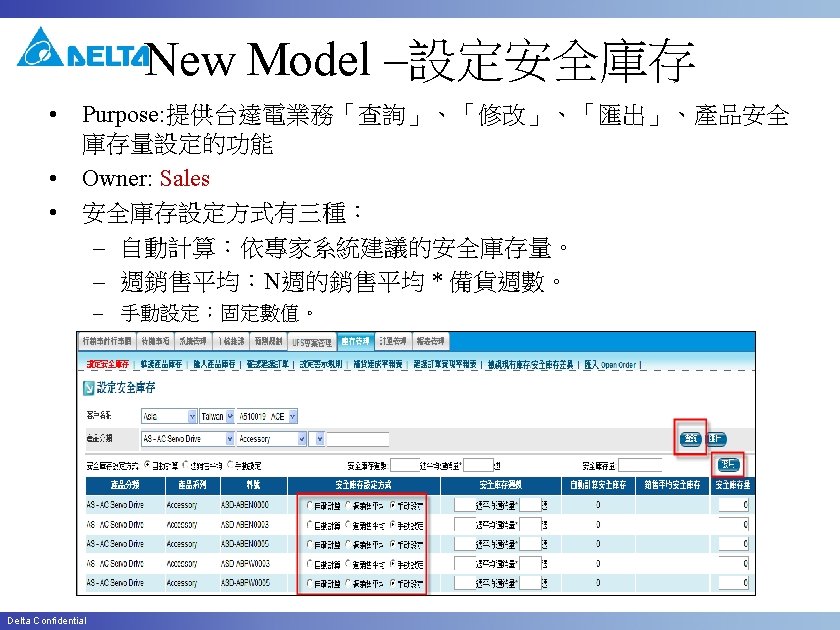
Task: Select 手動設定 radio for ASD-ABEN0003
Action: (393, 524)
